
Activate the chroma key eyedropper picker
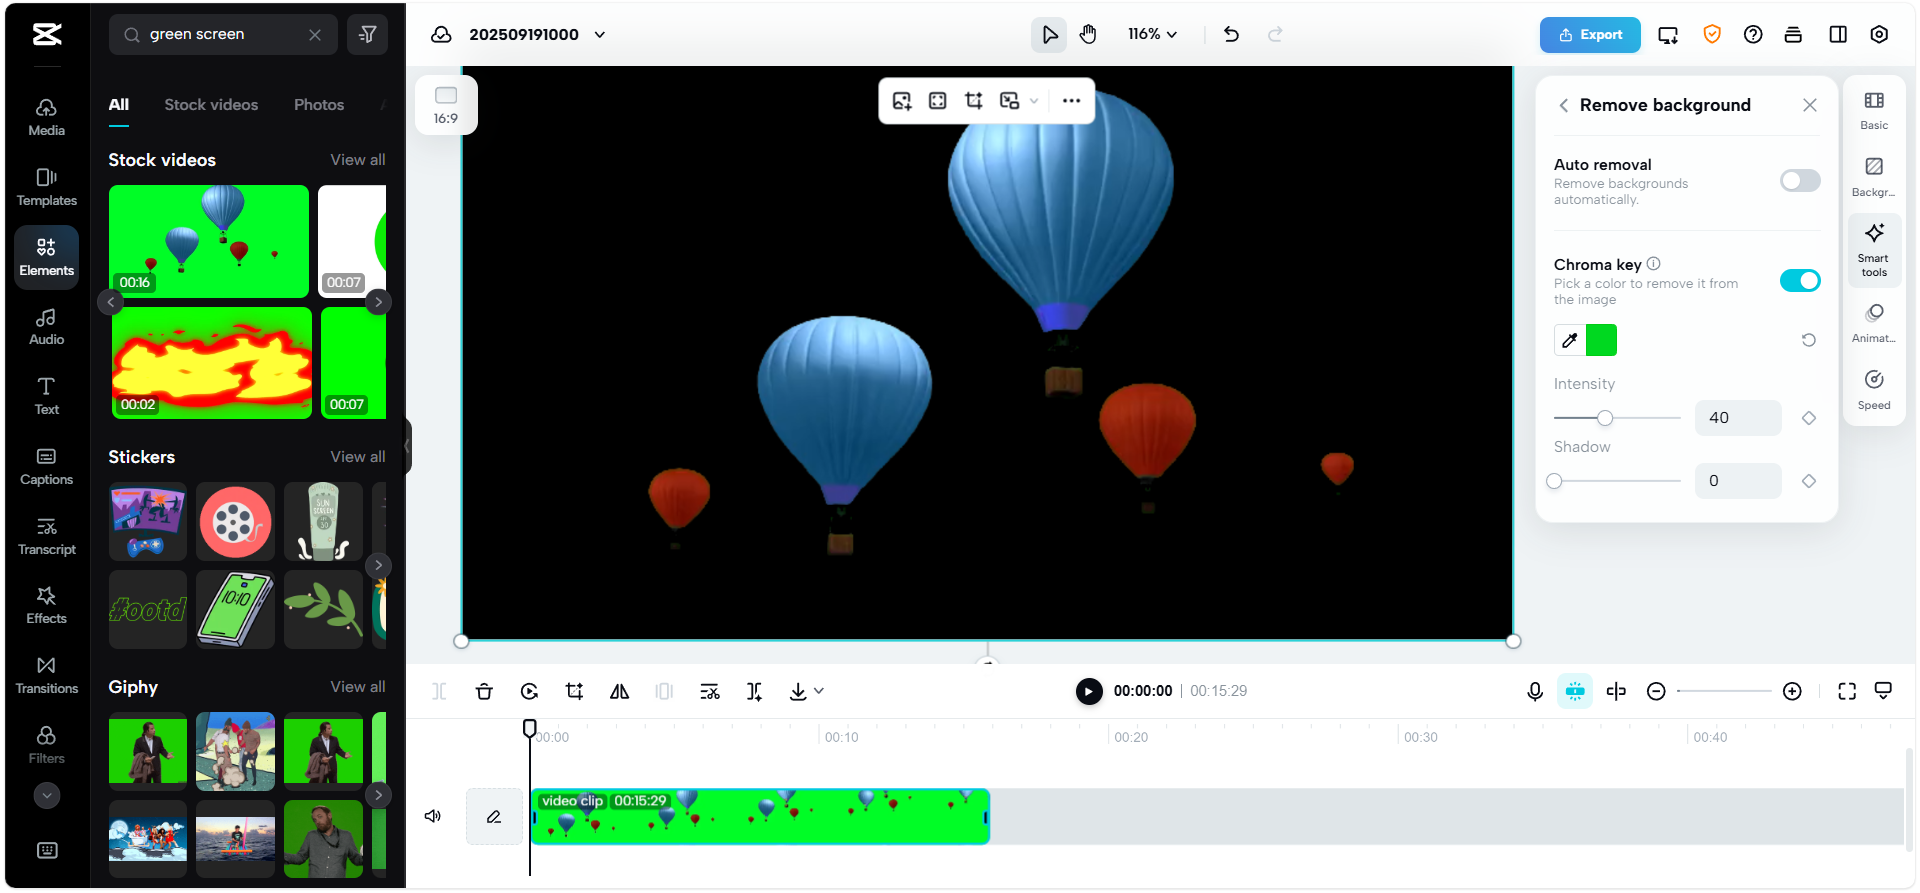(1570, 340)
